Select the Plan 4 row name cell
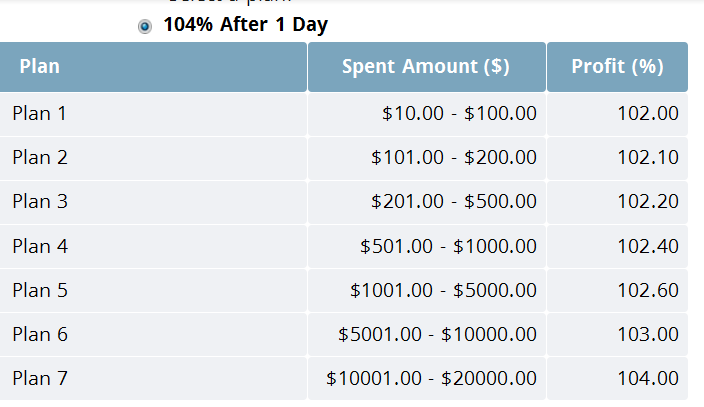704x407 pixels. pos(40,246)
